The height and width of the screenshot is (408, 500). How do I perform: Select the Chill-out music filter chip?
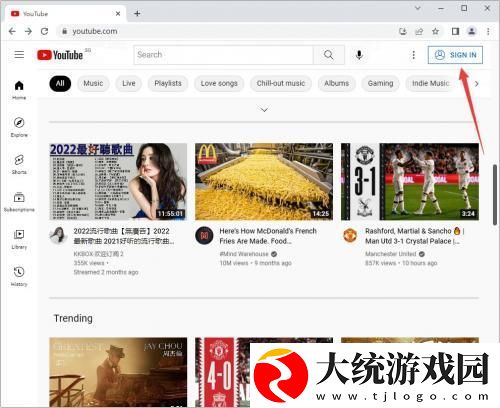tap(281, 83)
